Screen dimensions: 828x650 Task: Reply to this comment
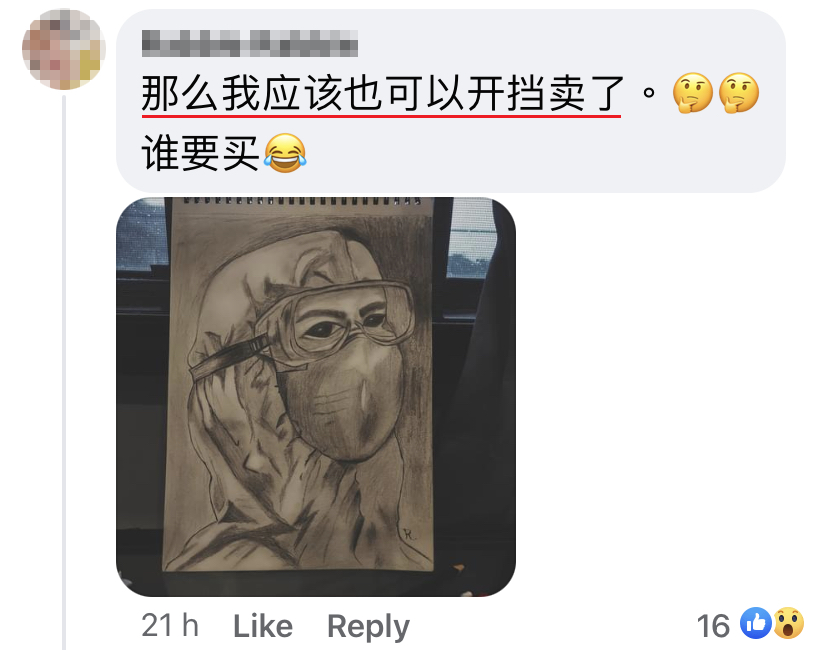click(x=368, y=627)
